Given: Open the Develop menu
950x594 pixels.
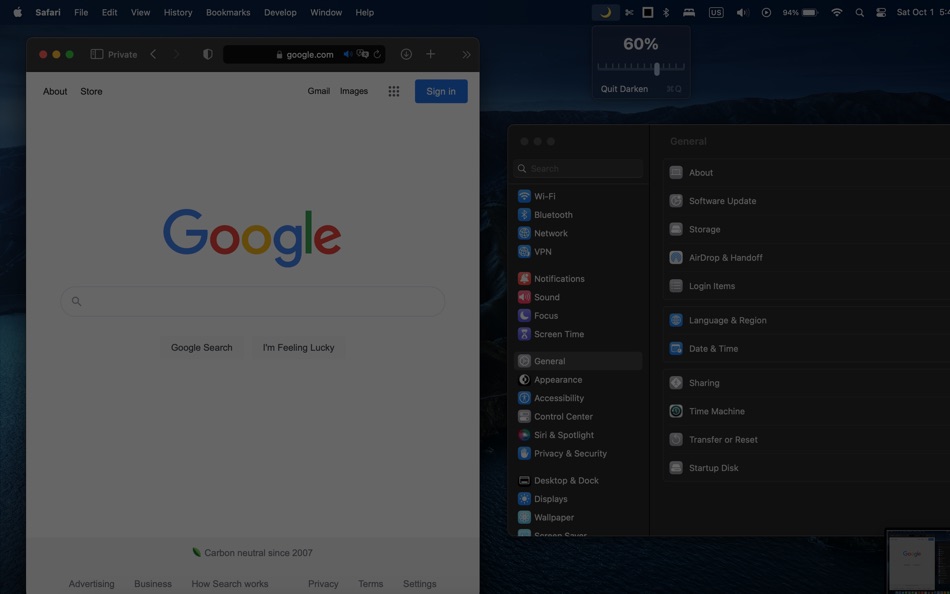Looking at the screenshot, I should point(280,12).
